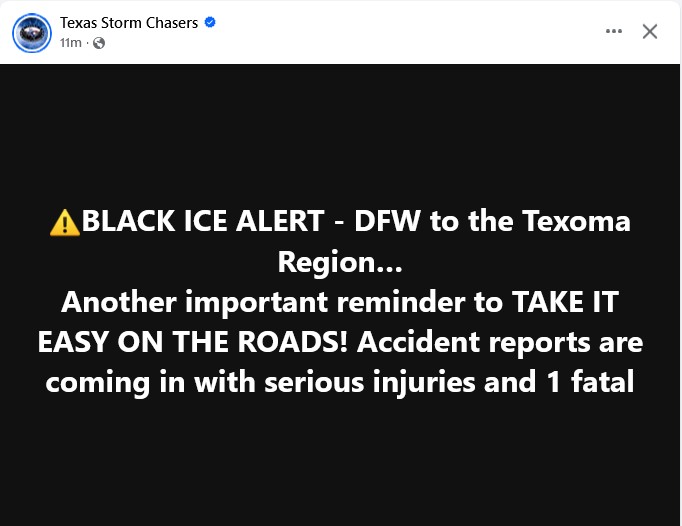The width and height of the screenshot is (682, 526).
Task: Click the word 'Chasers' in page name
Action: click(170, 23)
